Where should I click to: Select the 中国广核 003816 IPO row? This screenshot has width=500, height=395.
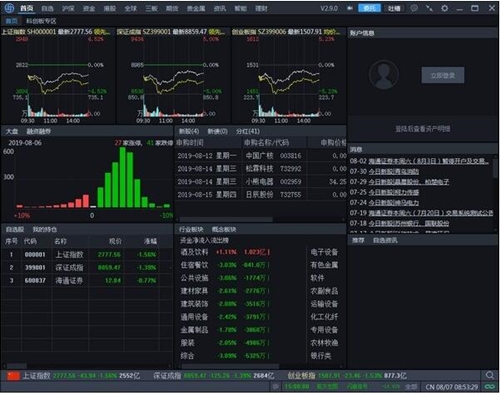point(261,156)
